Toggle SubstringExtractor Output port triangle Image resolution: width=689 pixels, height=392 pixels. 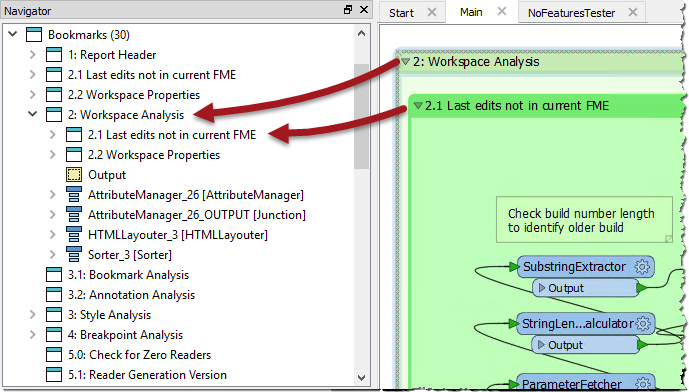(542, 288)
